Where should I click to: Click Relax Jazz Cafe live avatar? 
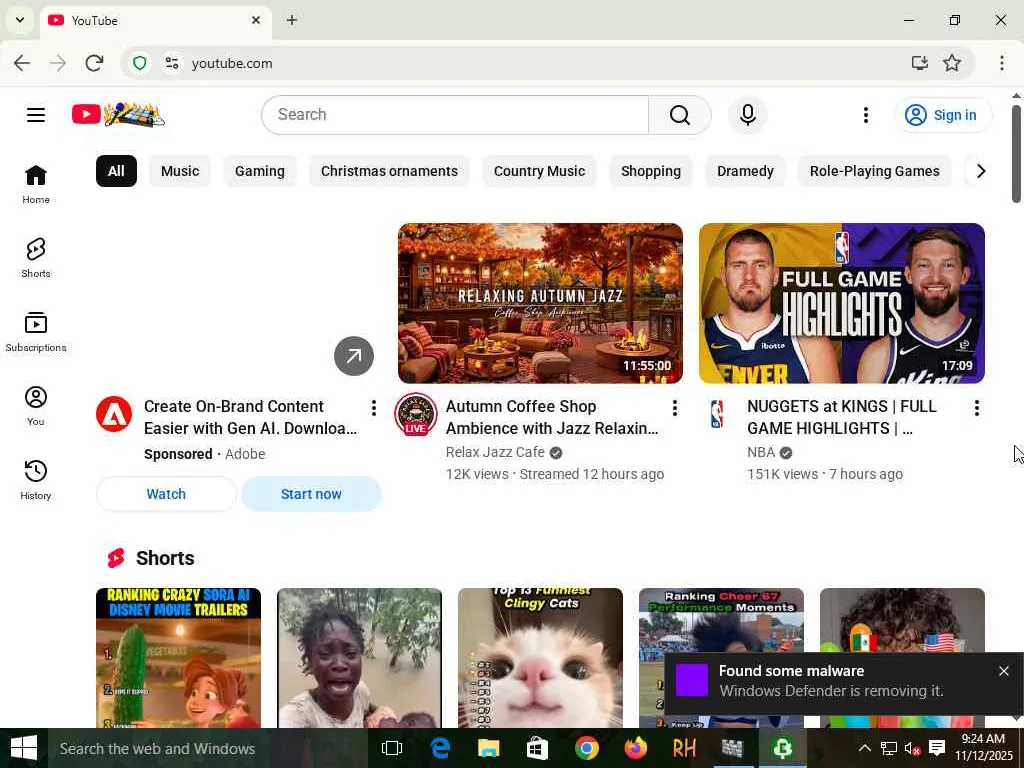pos(415,414)
